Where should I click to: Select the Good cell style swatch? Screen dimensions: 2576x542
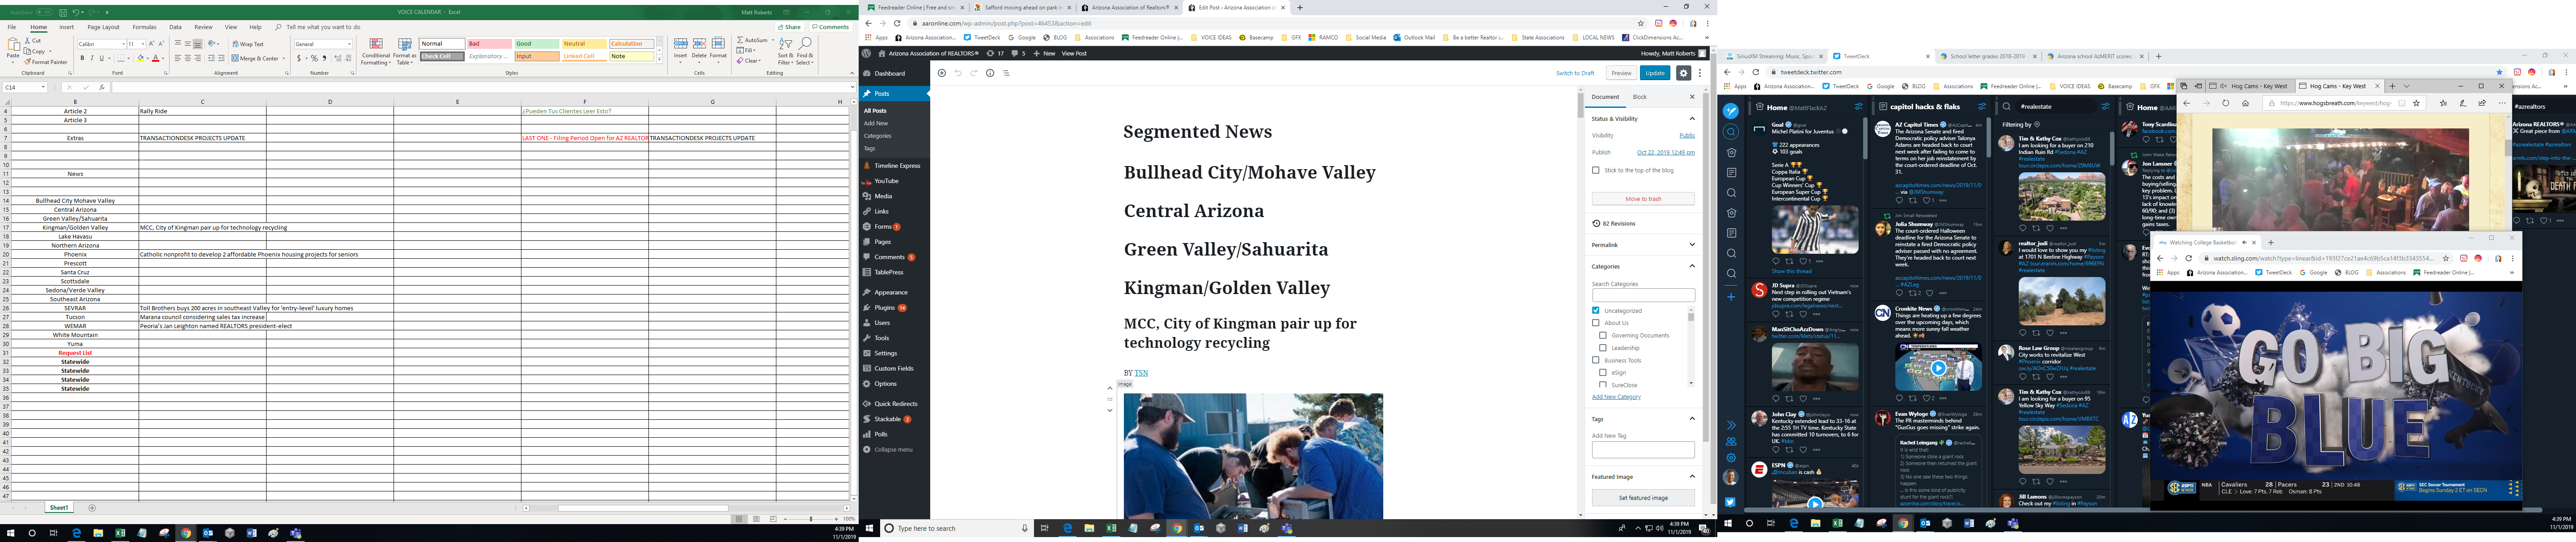click(537, 44)
